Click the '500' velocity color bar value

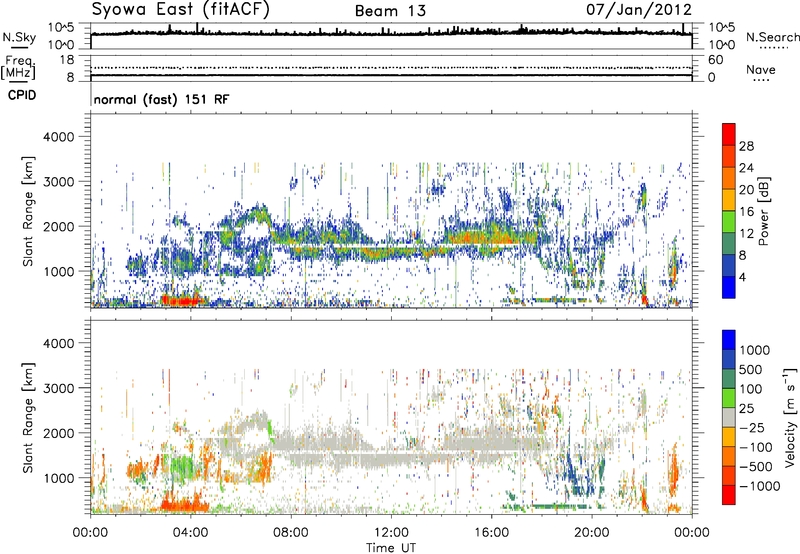tap(751, 370)
